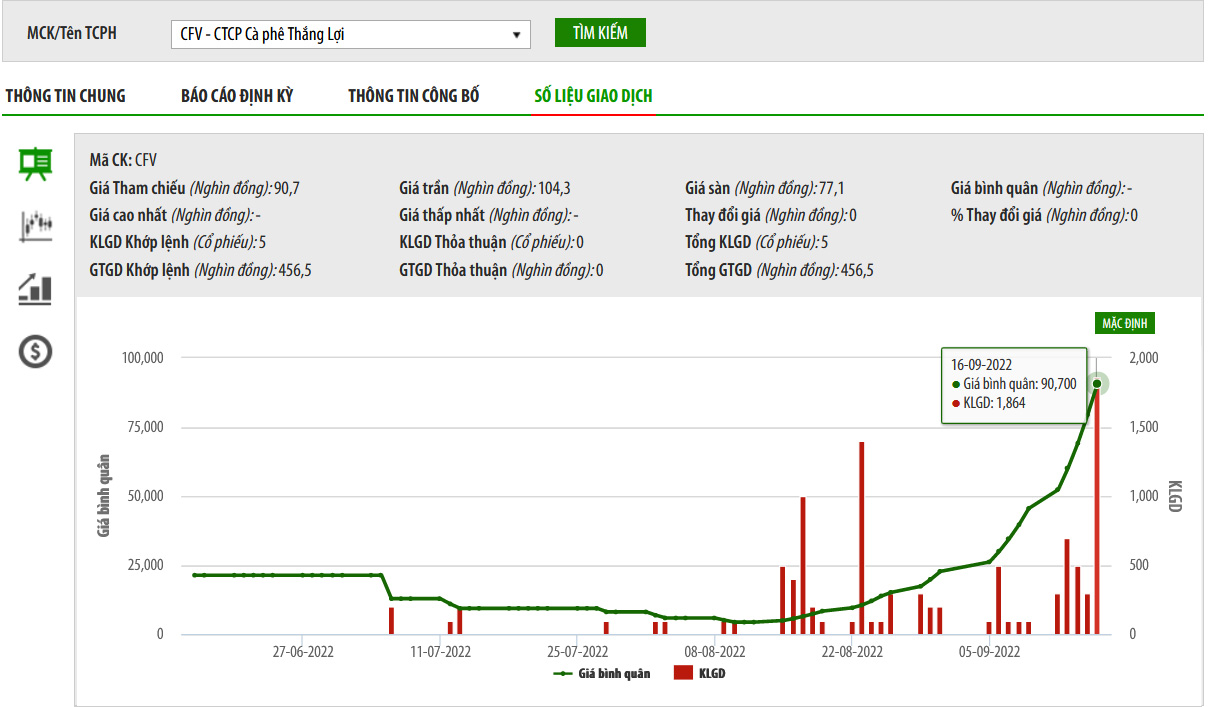Switch to the THÔNG TIN CHUNG tab
This screenshot has width=1210, height=707.
(66, 96)
